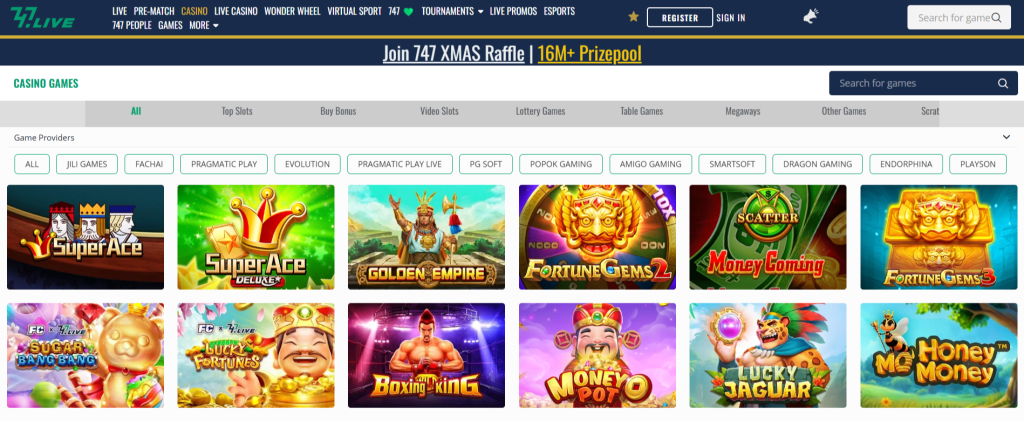
Task: Open the megaphone announcements icon
Action: (810, 17)
